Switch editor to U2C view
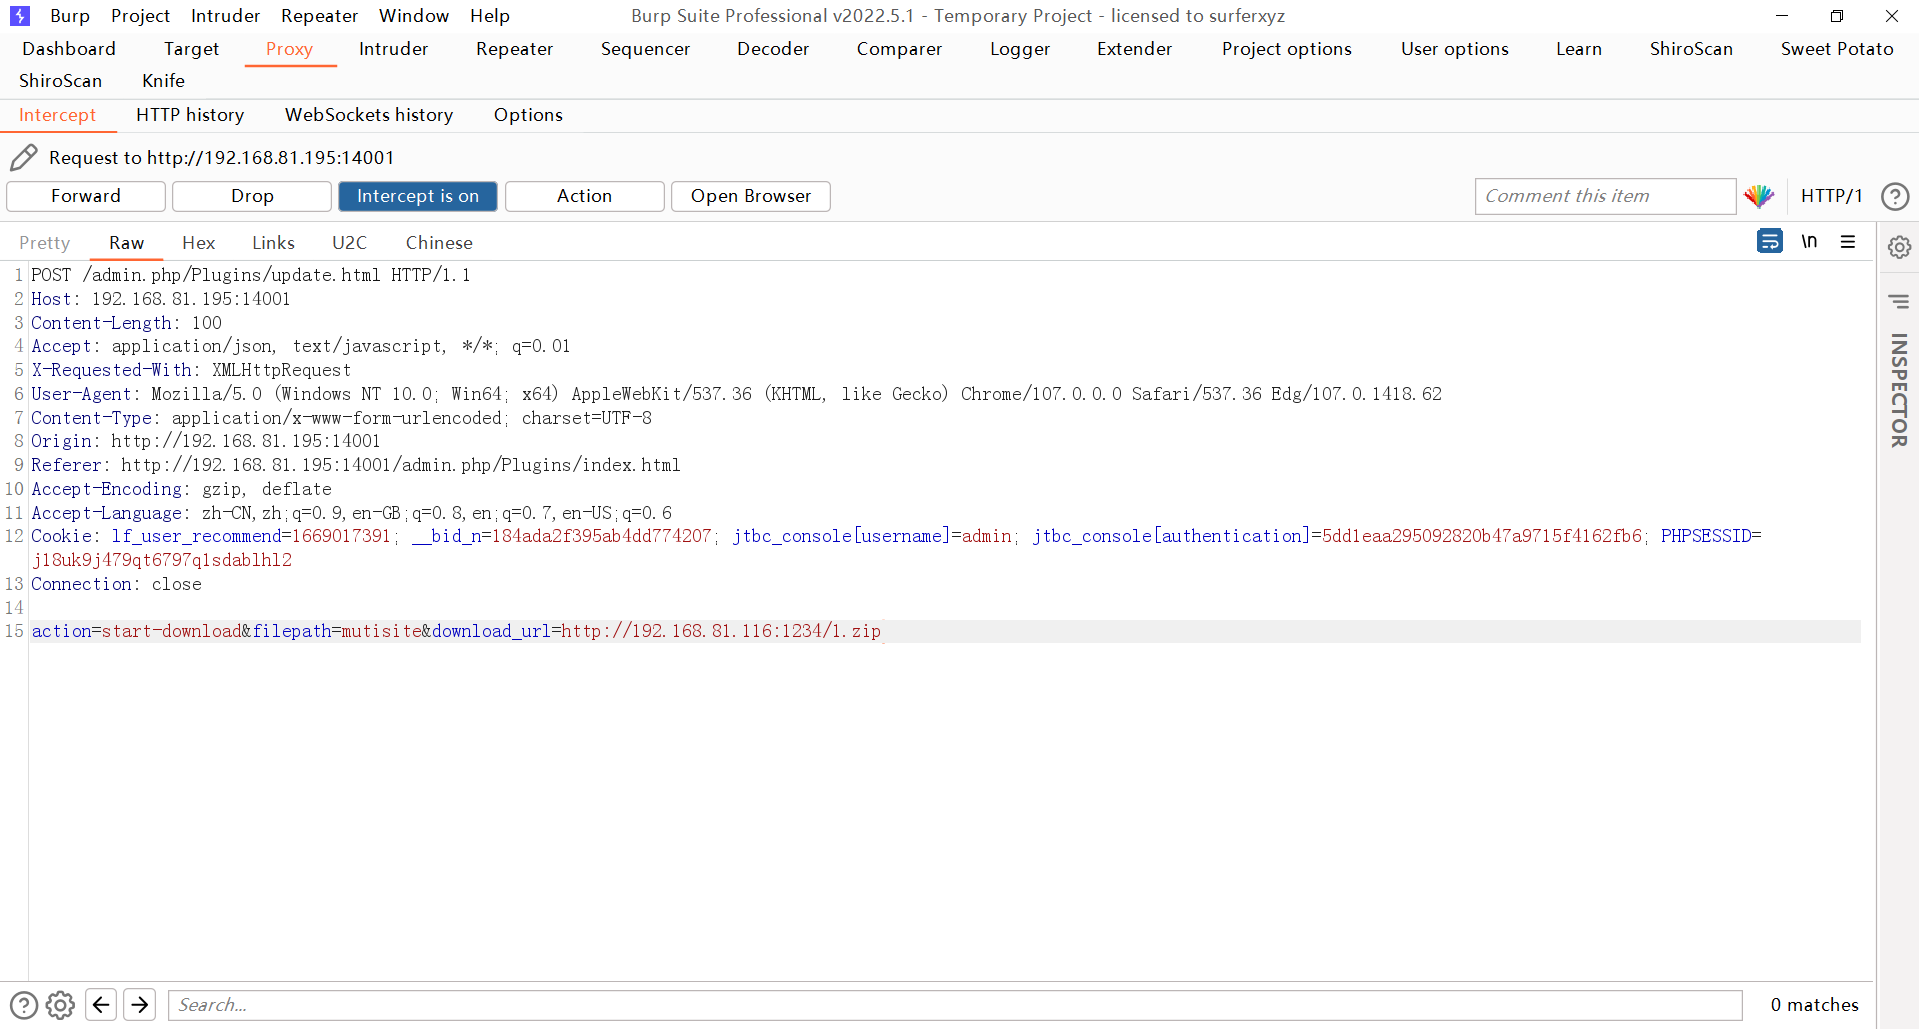Screen dimensions: 1920x1030 349,243
